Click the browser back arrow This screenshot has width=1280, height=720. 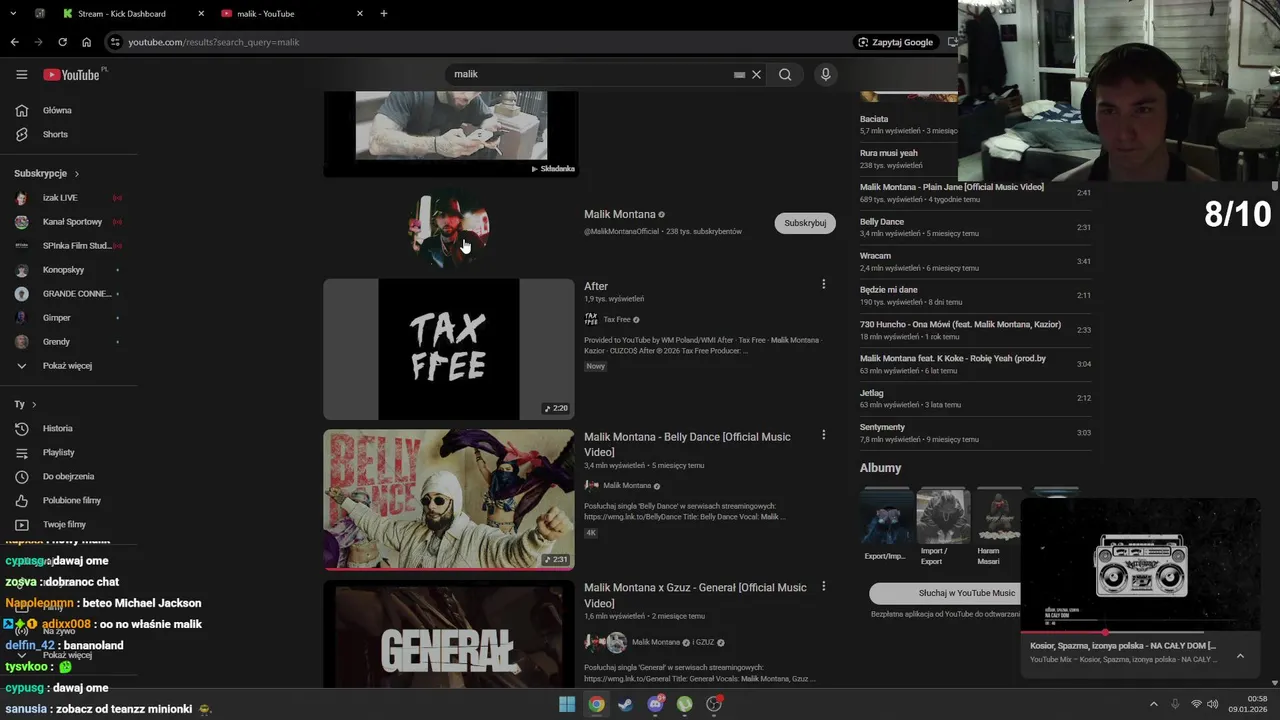click(14, 42)
